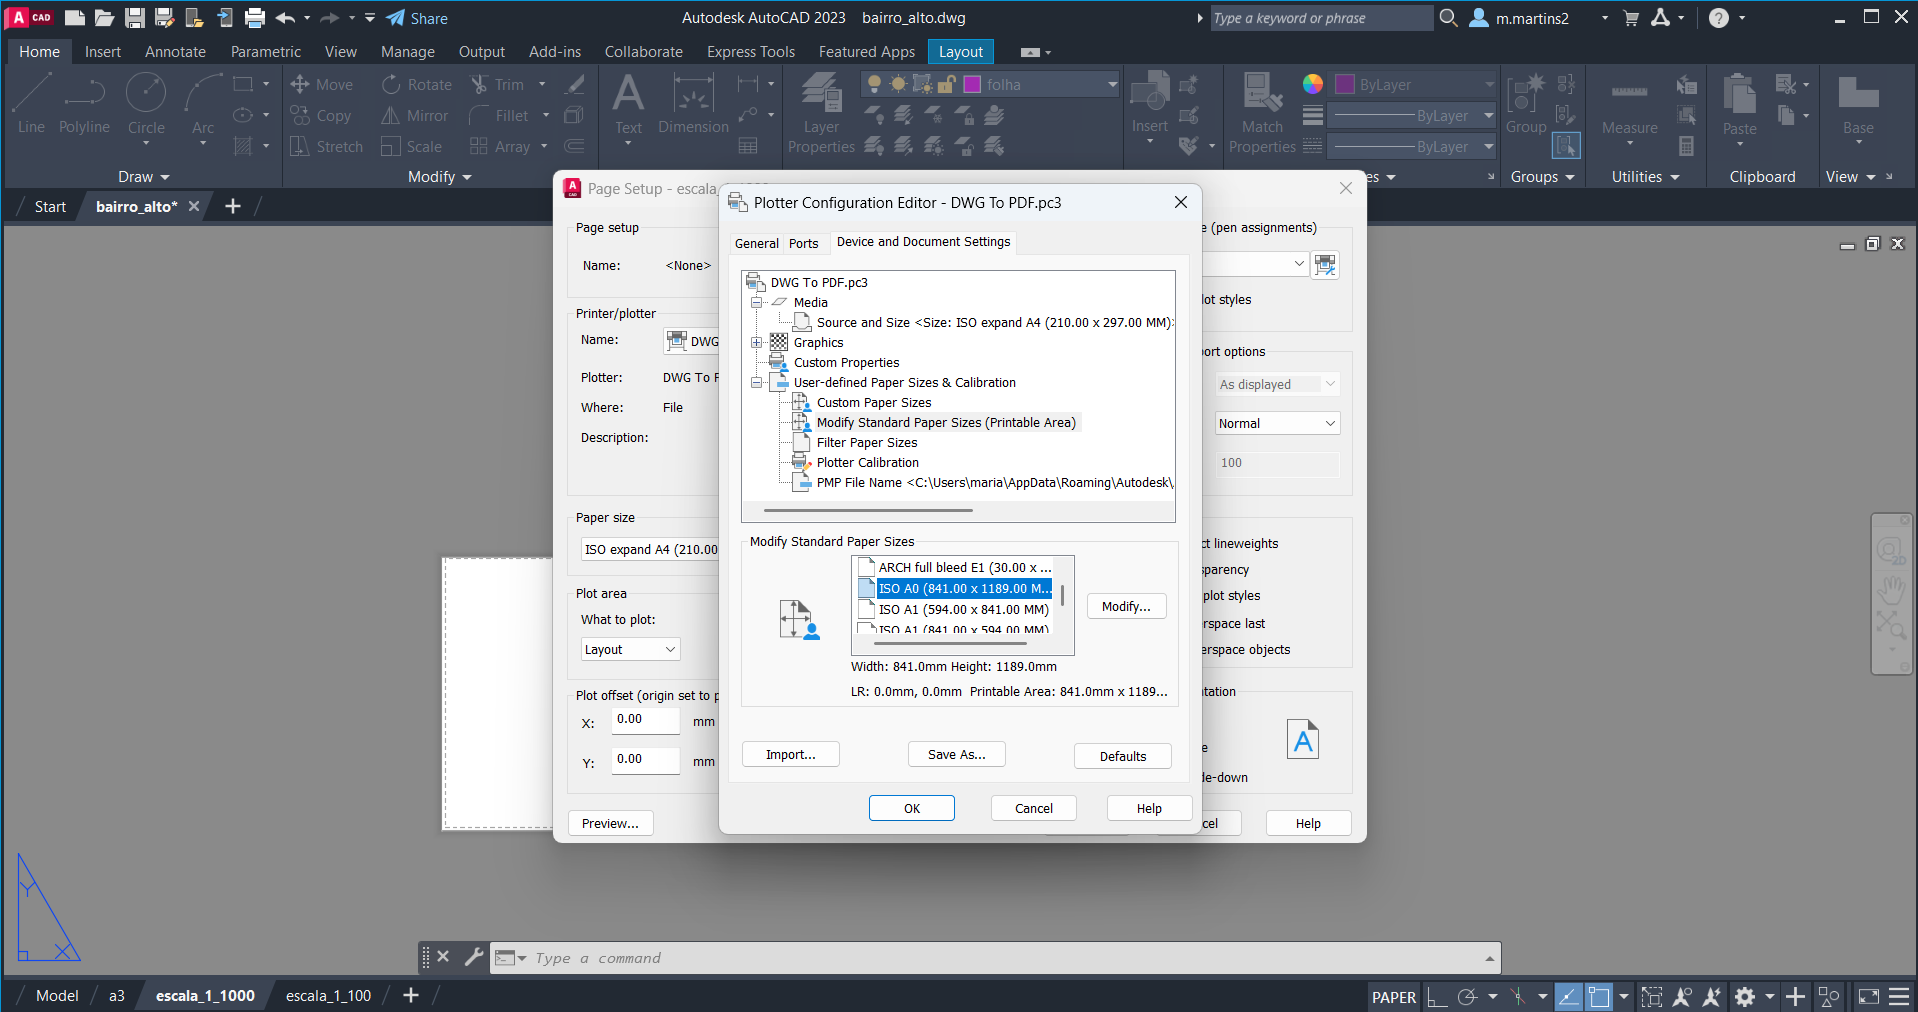Activate the Circle tool
This screenshot has height=1012, width=1918.
point(146,104)
